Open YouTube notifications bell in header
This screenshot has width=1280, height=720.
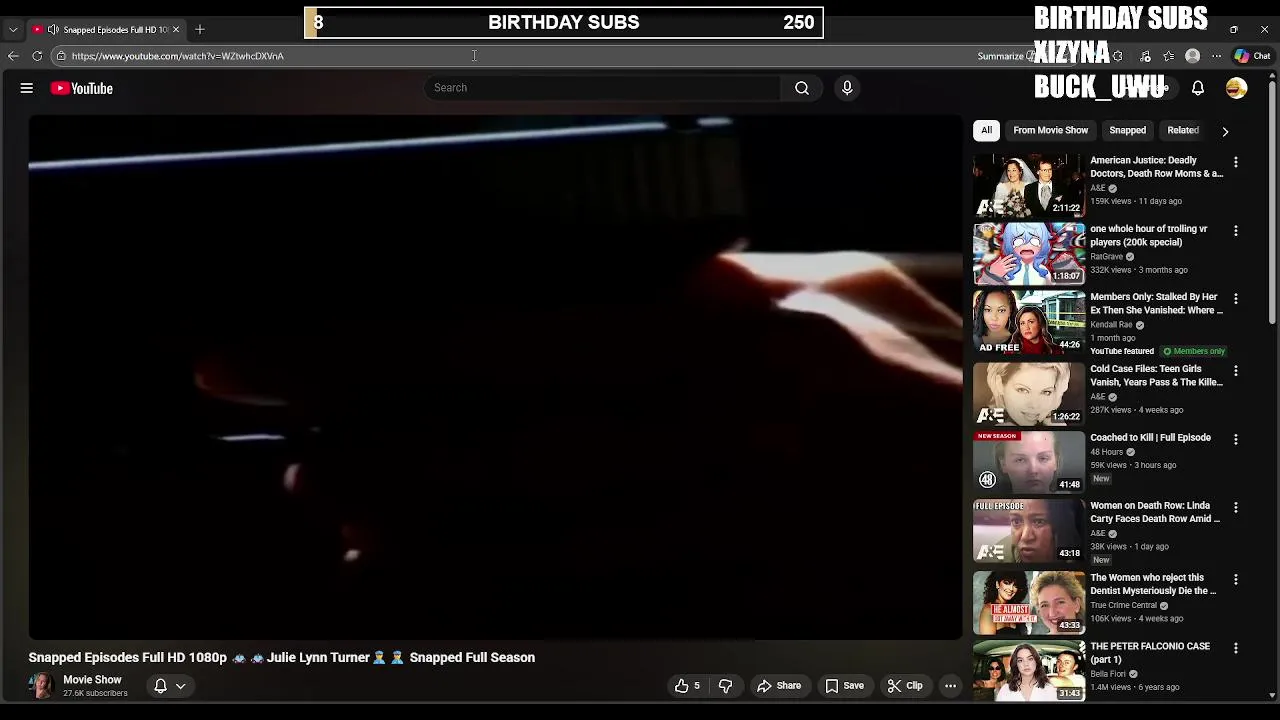pyautogui.click(x=1197, y=88)
